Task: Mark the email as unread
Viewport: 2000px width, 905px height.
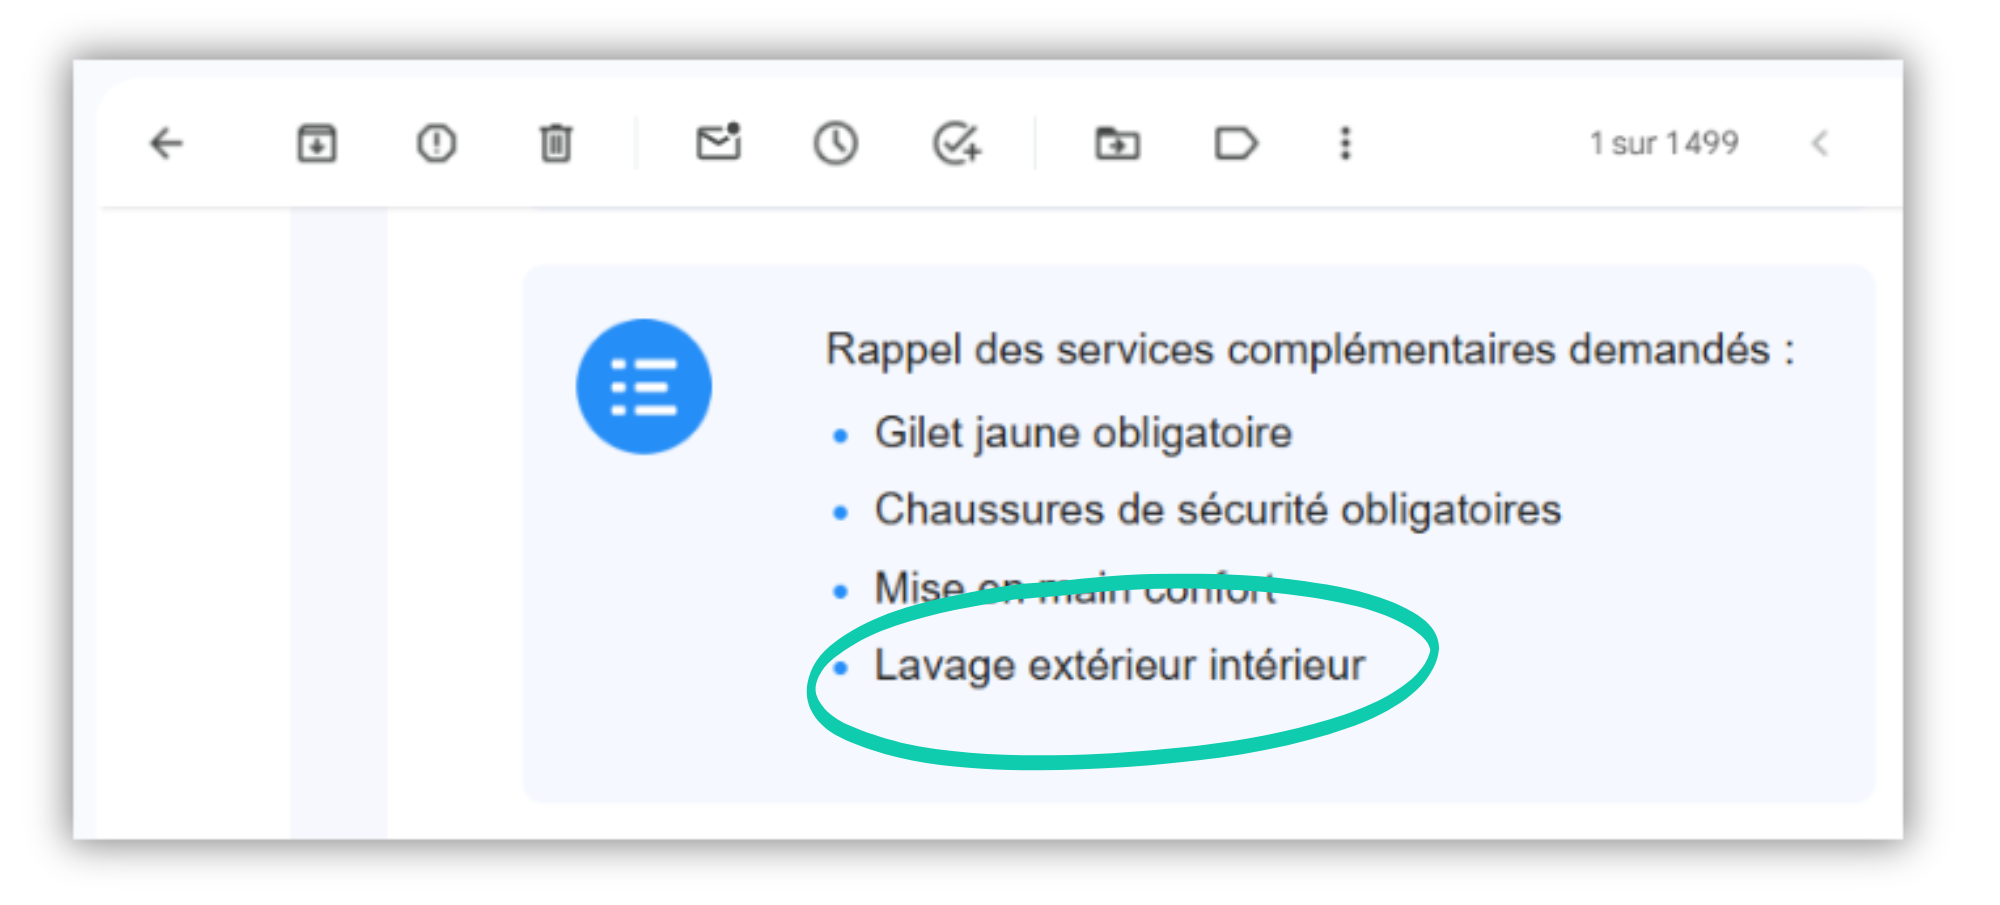Action: [x=719, y=142]
